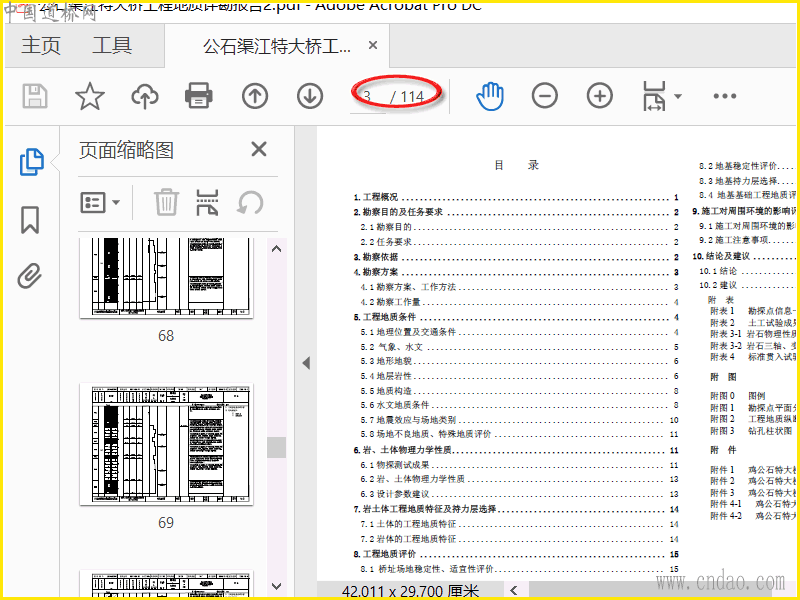
Task: Collapse the navigation pane arrow
Action: 306,363
